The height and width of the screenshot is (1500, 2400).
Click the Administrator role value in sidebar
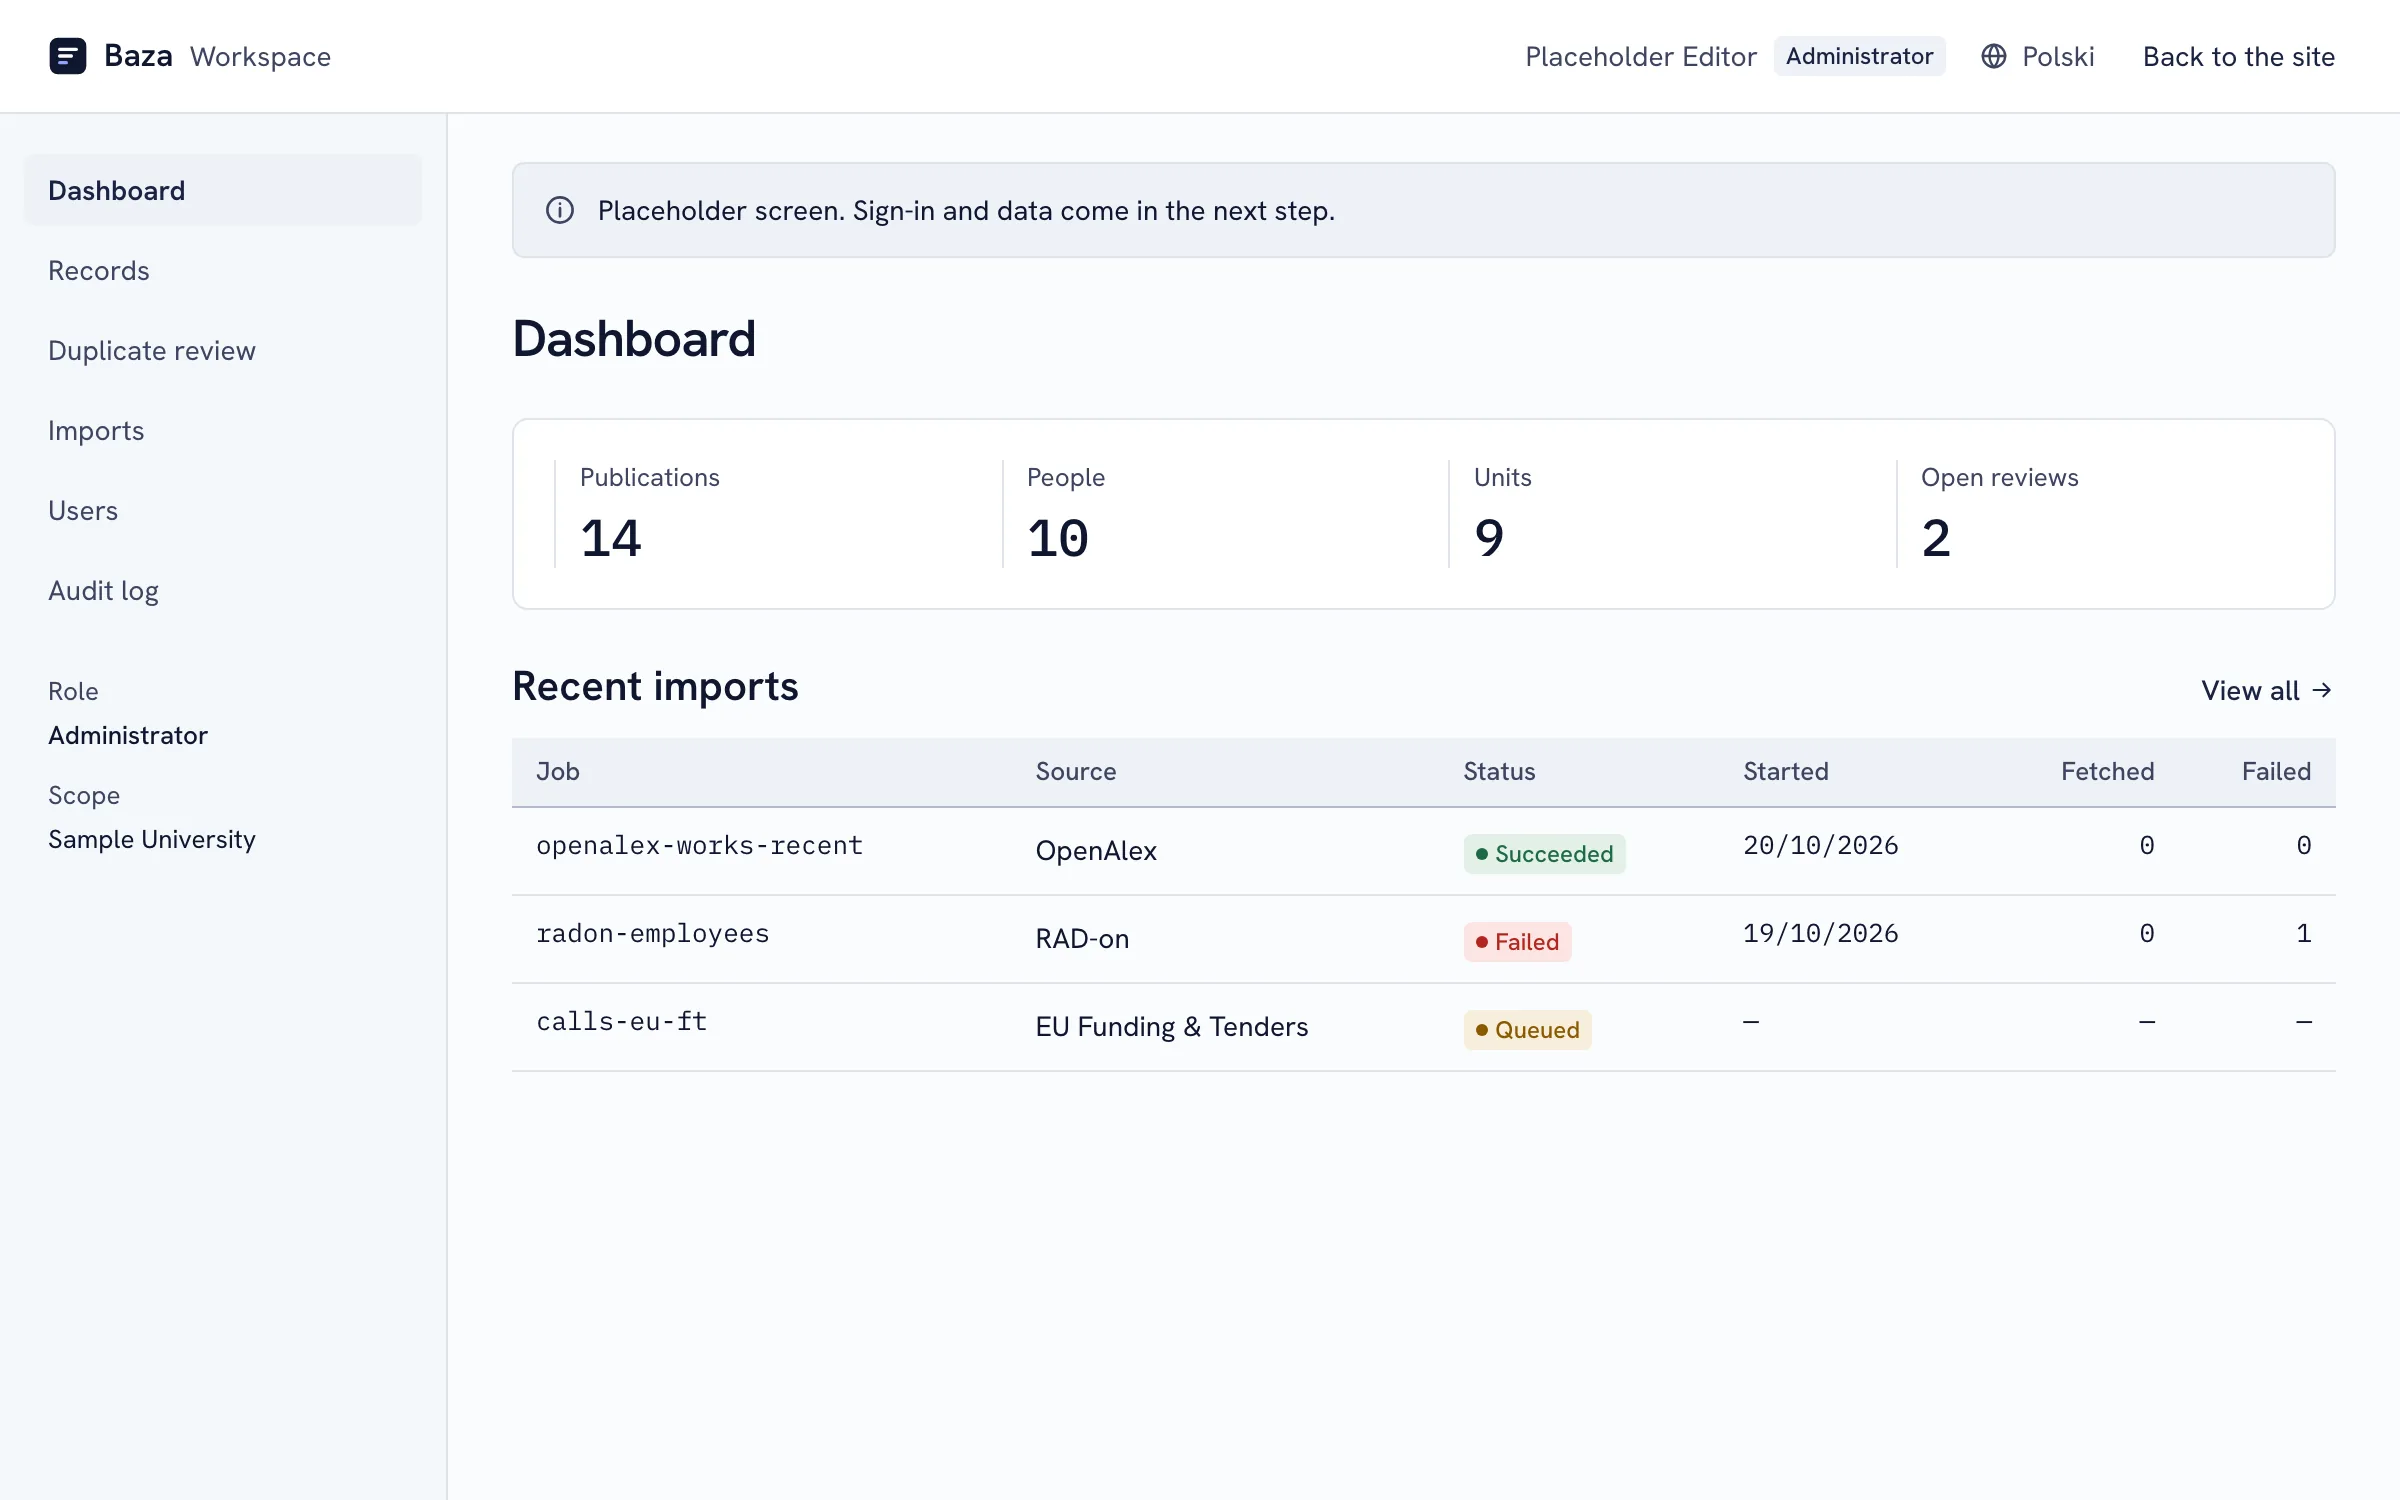tap(128, 735)
